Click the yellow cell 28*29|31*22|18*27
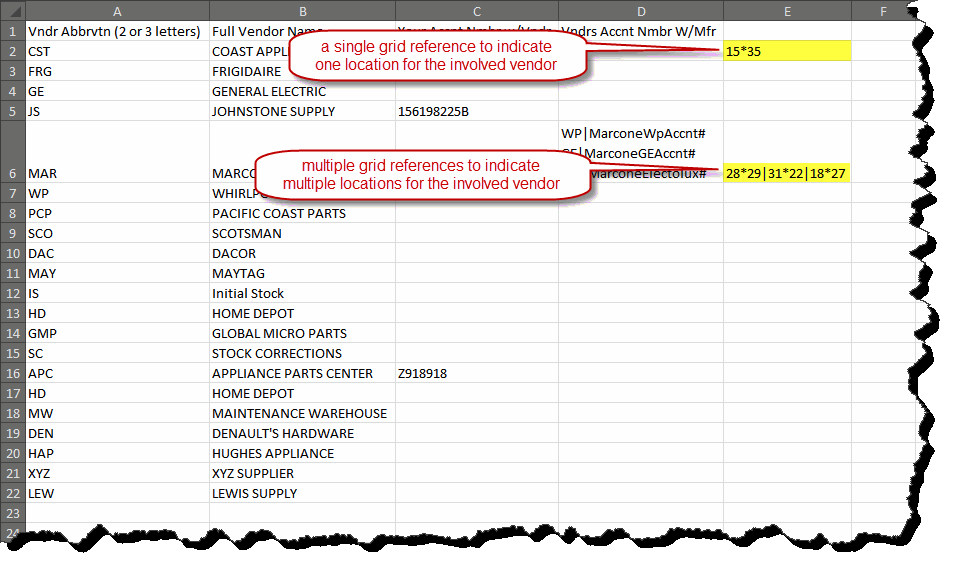 (x=788, y=173)
